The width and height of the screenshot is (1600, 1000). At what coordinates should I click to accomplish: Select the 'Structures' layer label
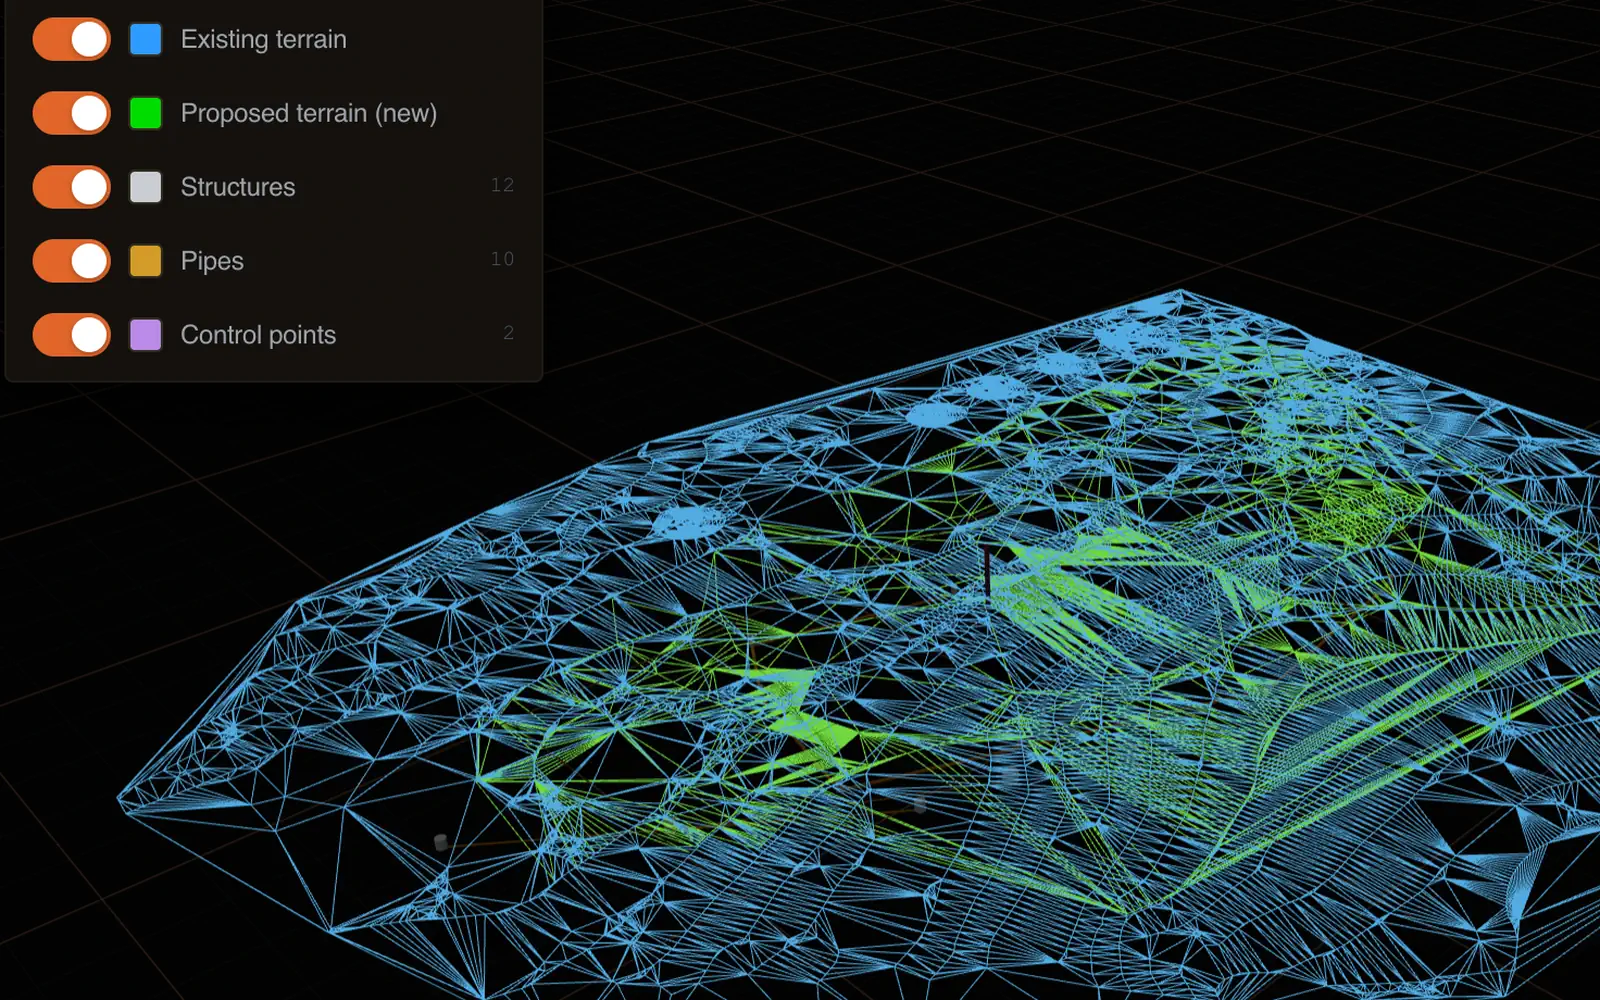point(238,187)
